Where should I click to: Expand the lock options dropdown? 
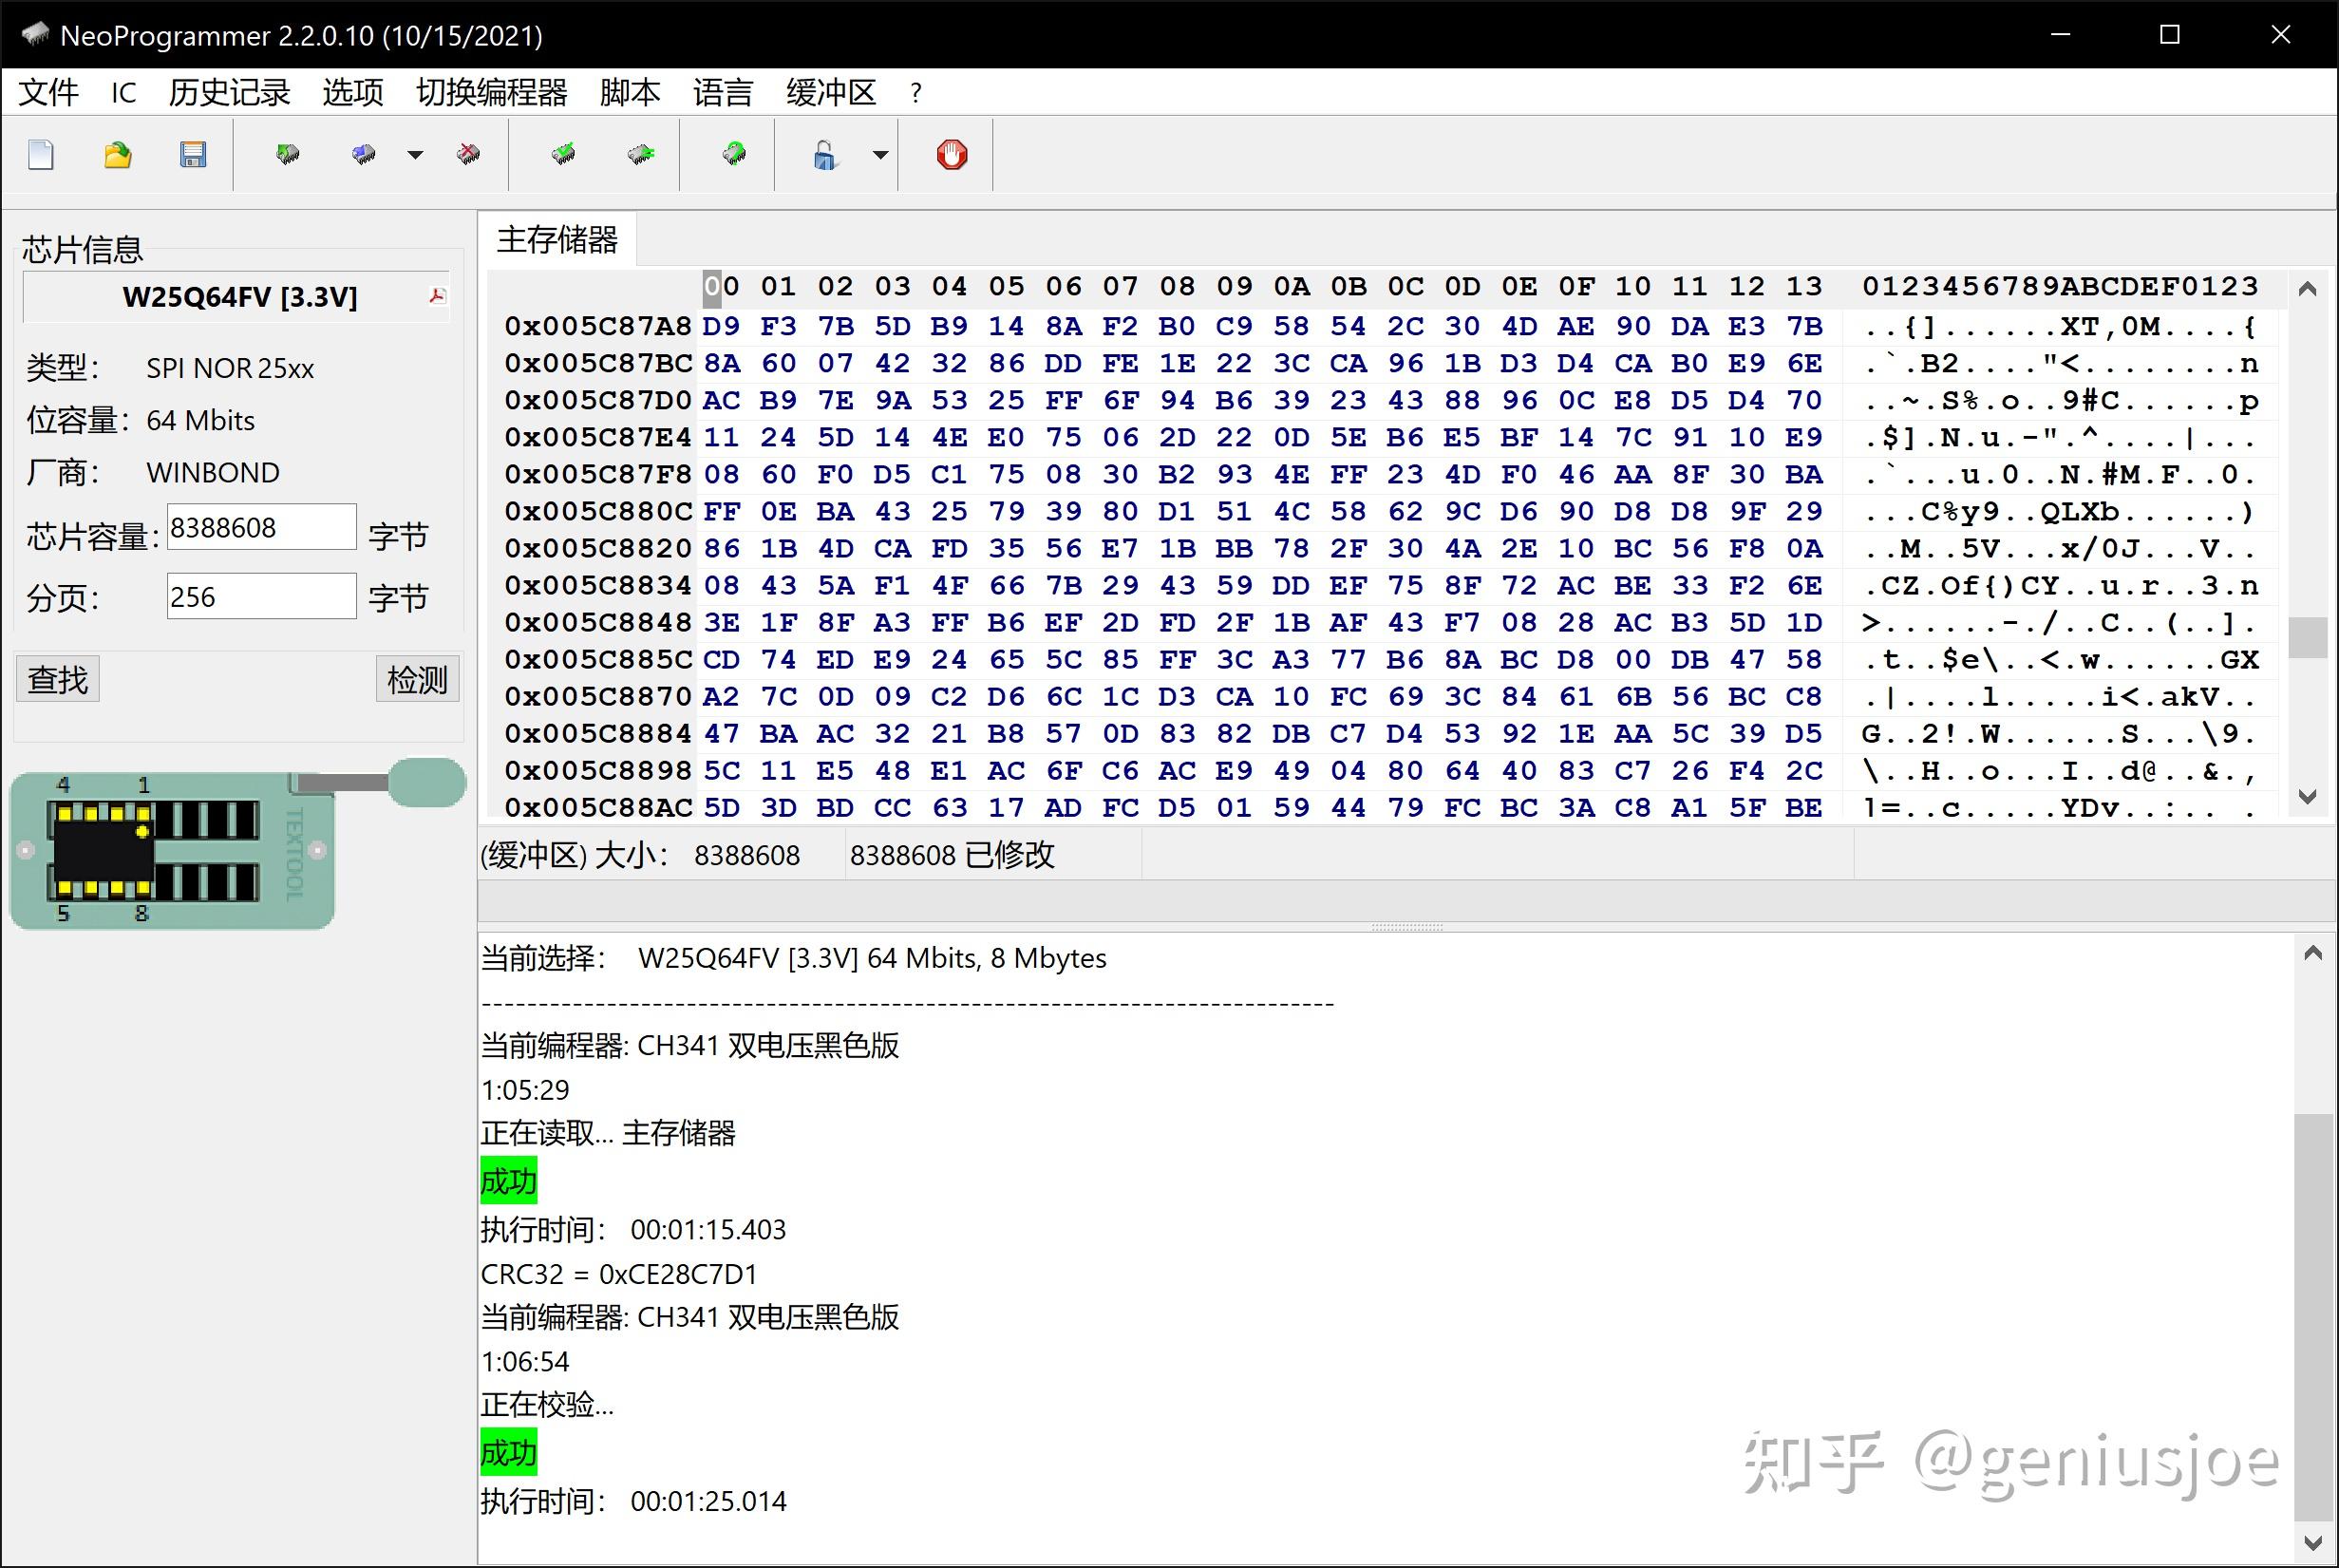coord(880,155)
